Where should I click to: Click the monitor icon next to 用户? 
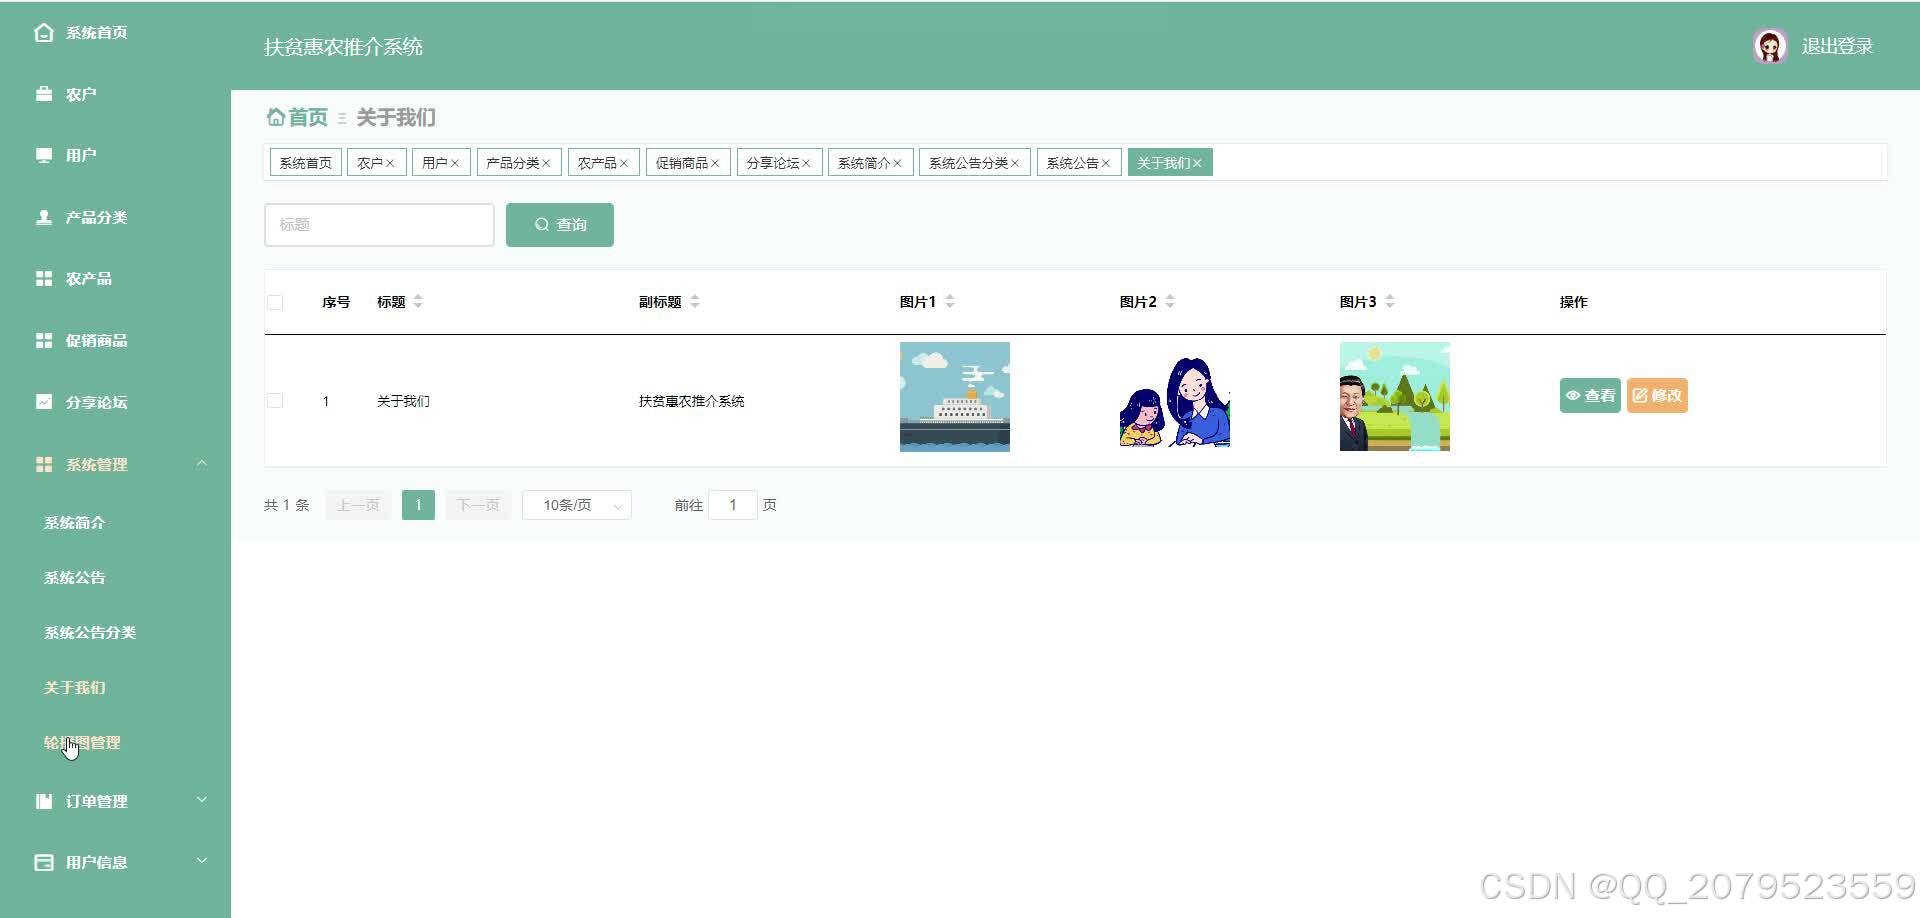44,155
